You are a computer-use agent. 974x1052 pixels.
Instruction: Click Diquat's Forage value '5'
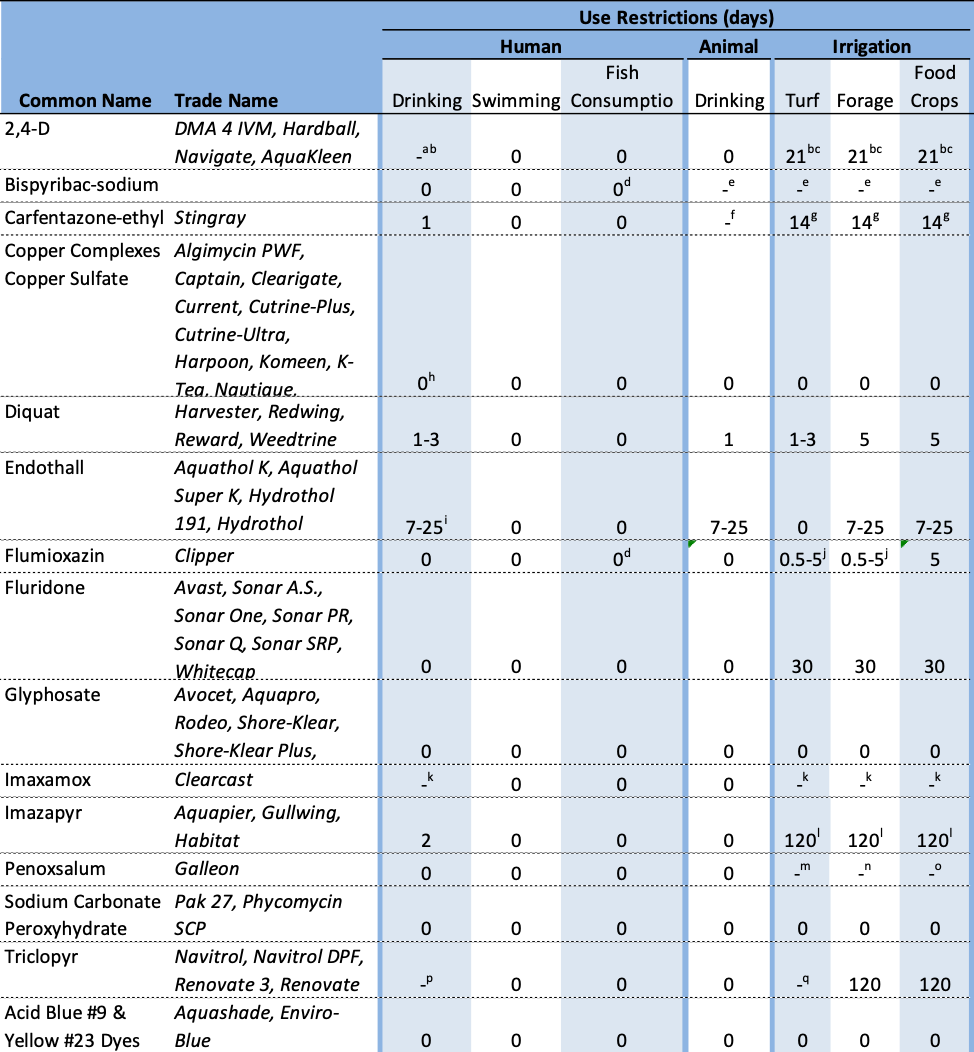(865, 439)
